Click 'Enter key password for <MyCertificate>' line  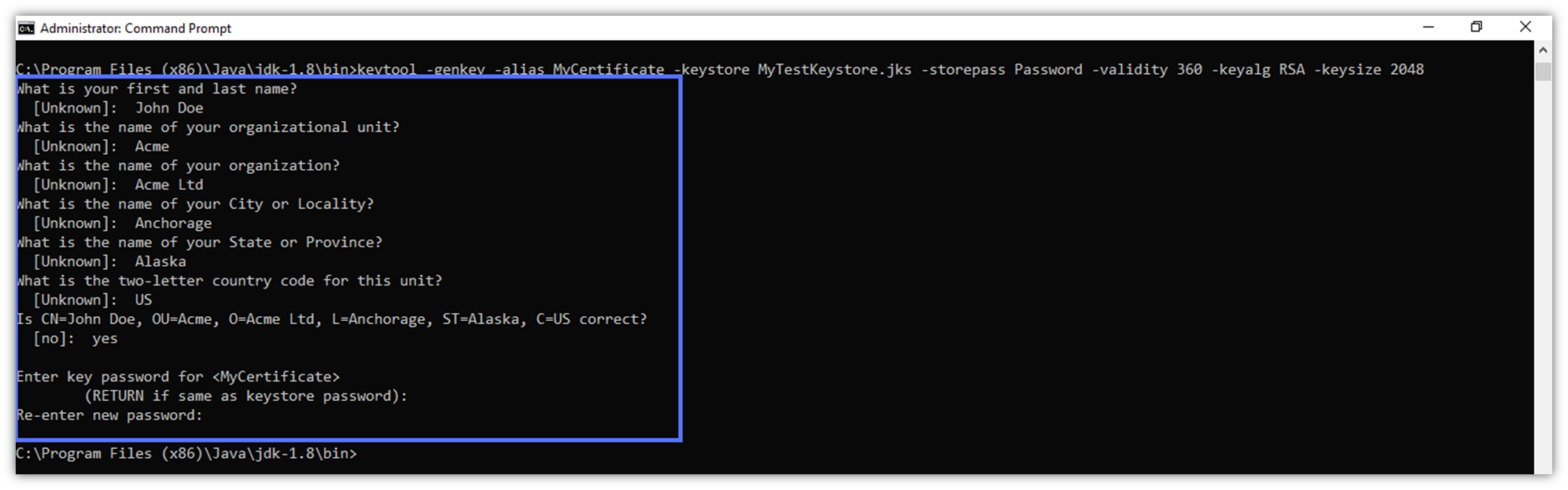click(x=178, y=377)
